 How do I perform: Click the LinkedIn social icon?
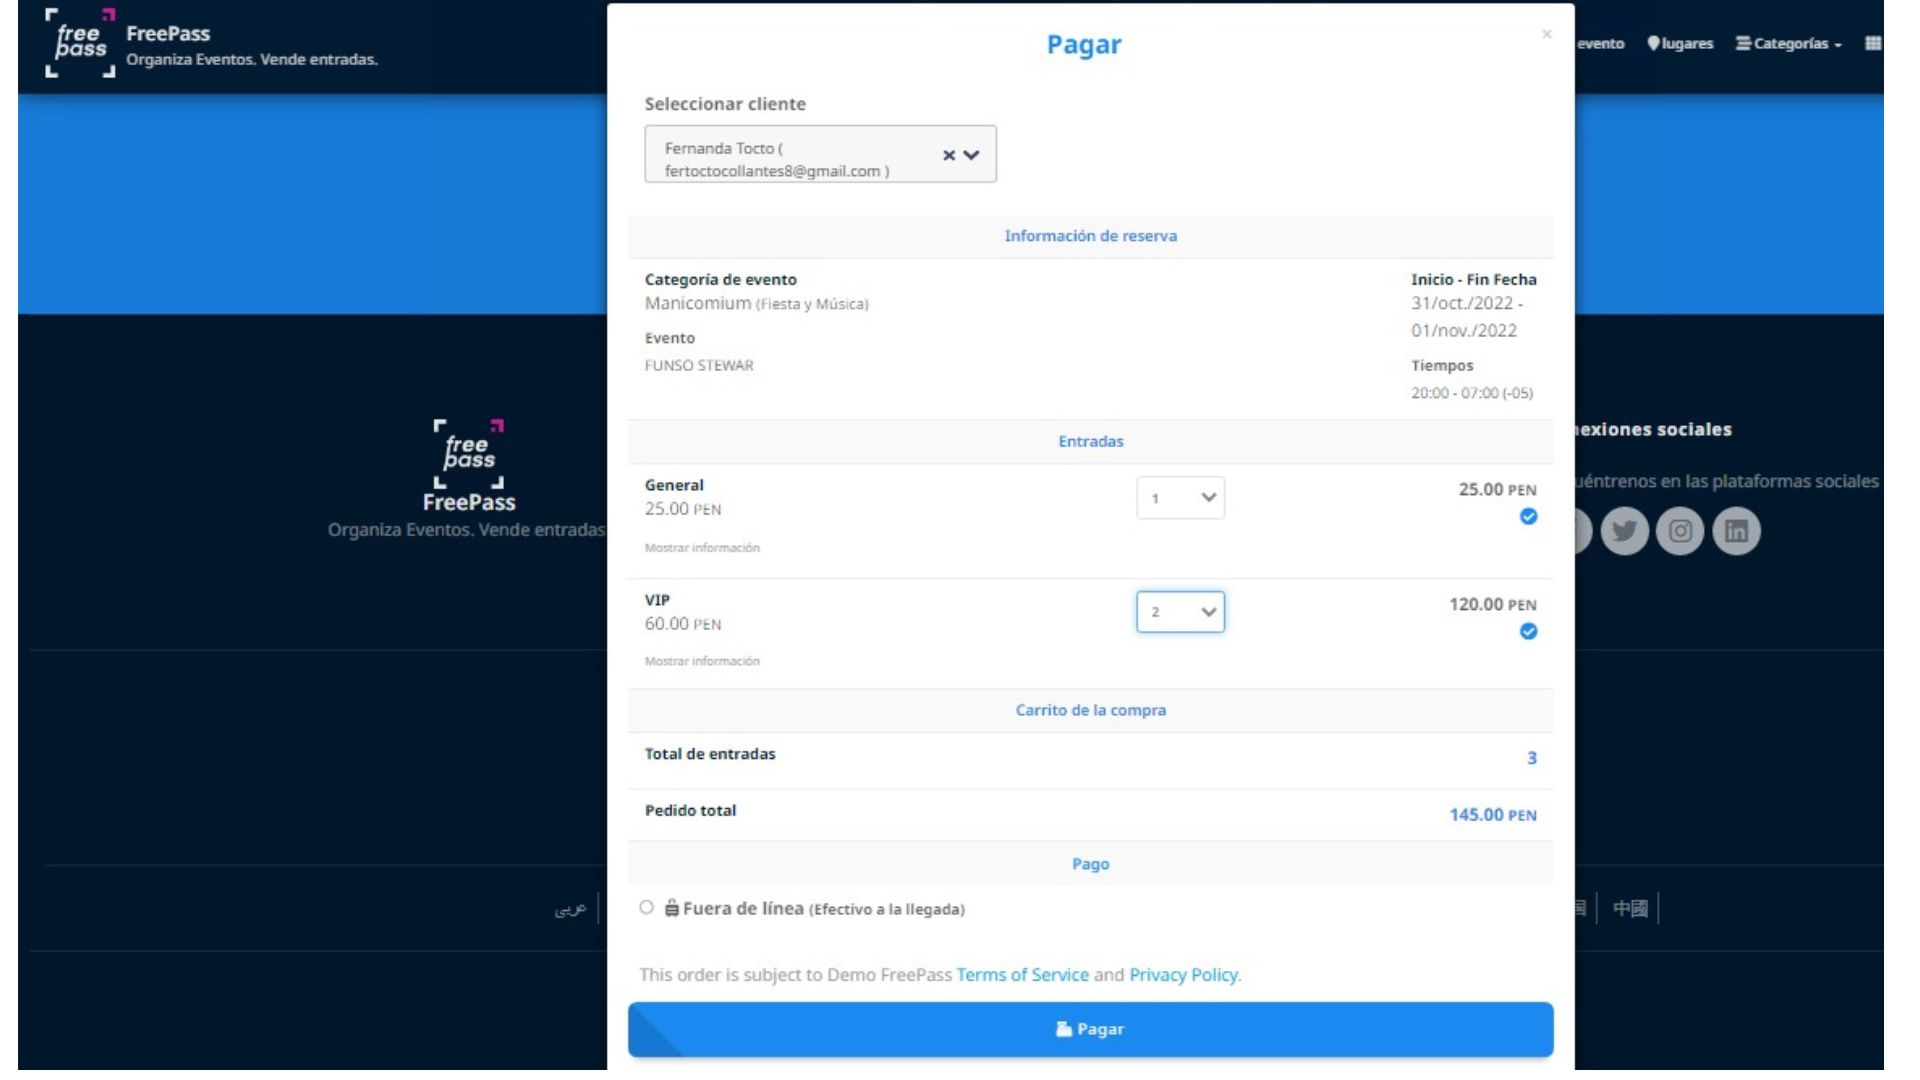(1737, 531)
